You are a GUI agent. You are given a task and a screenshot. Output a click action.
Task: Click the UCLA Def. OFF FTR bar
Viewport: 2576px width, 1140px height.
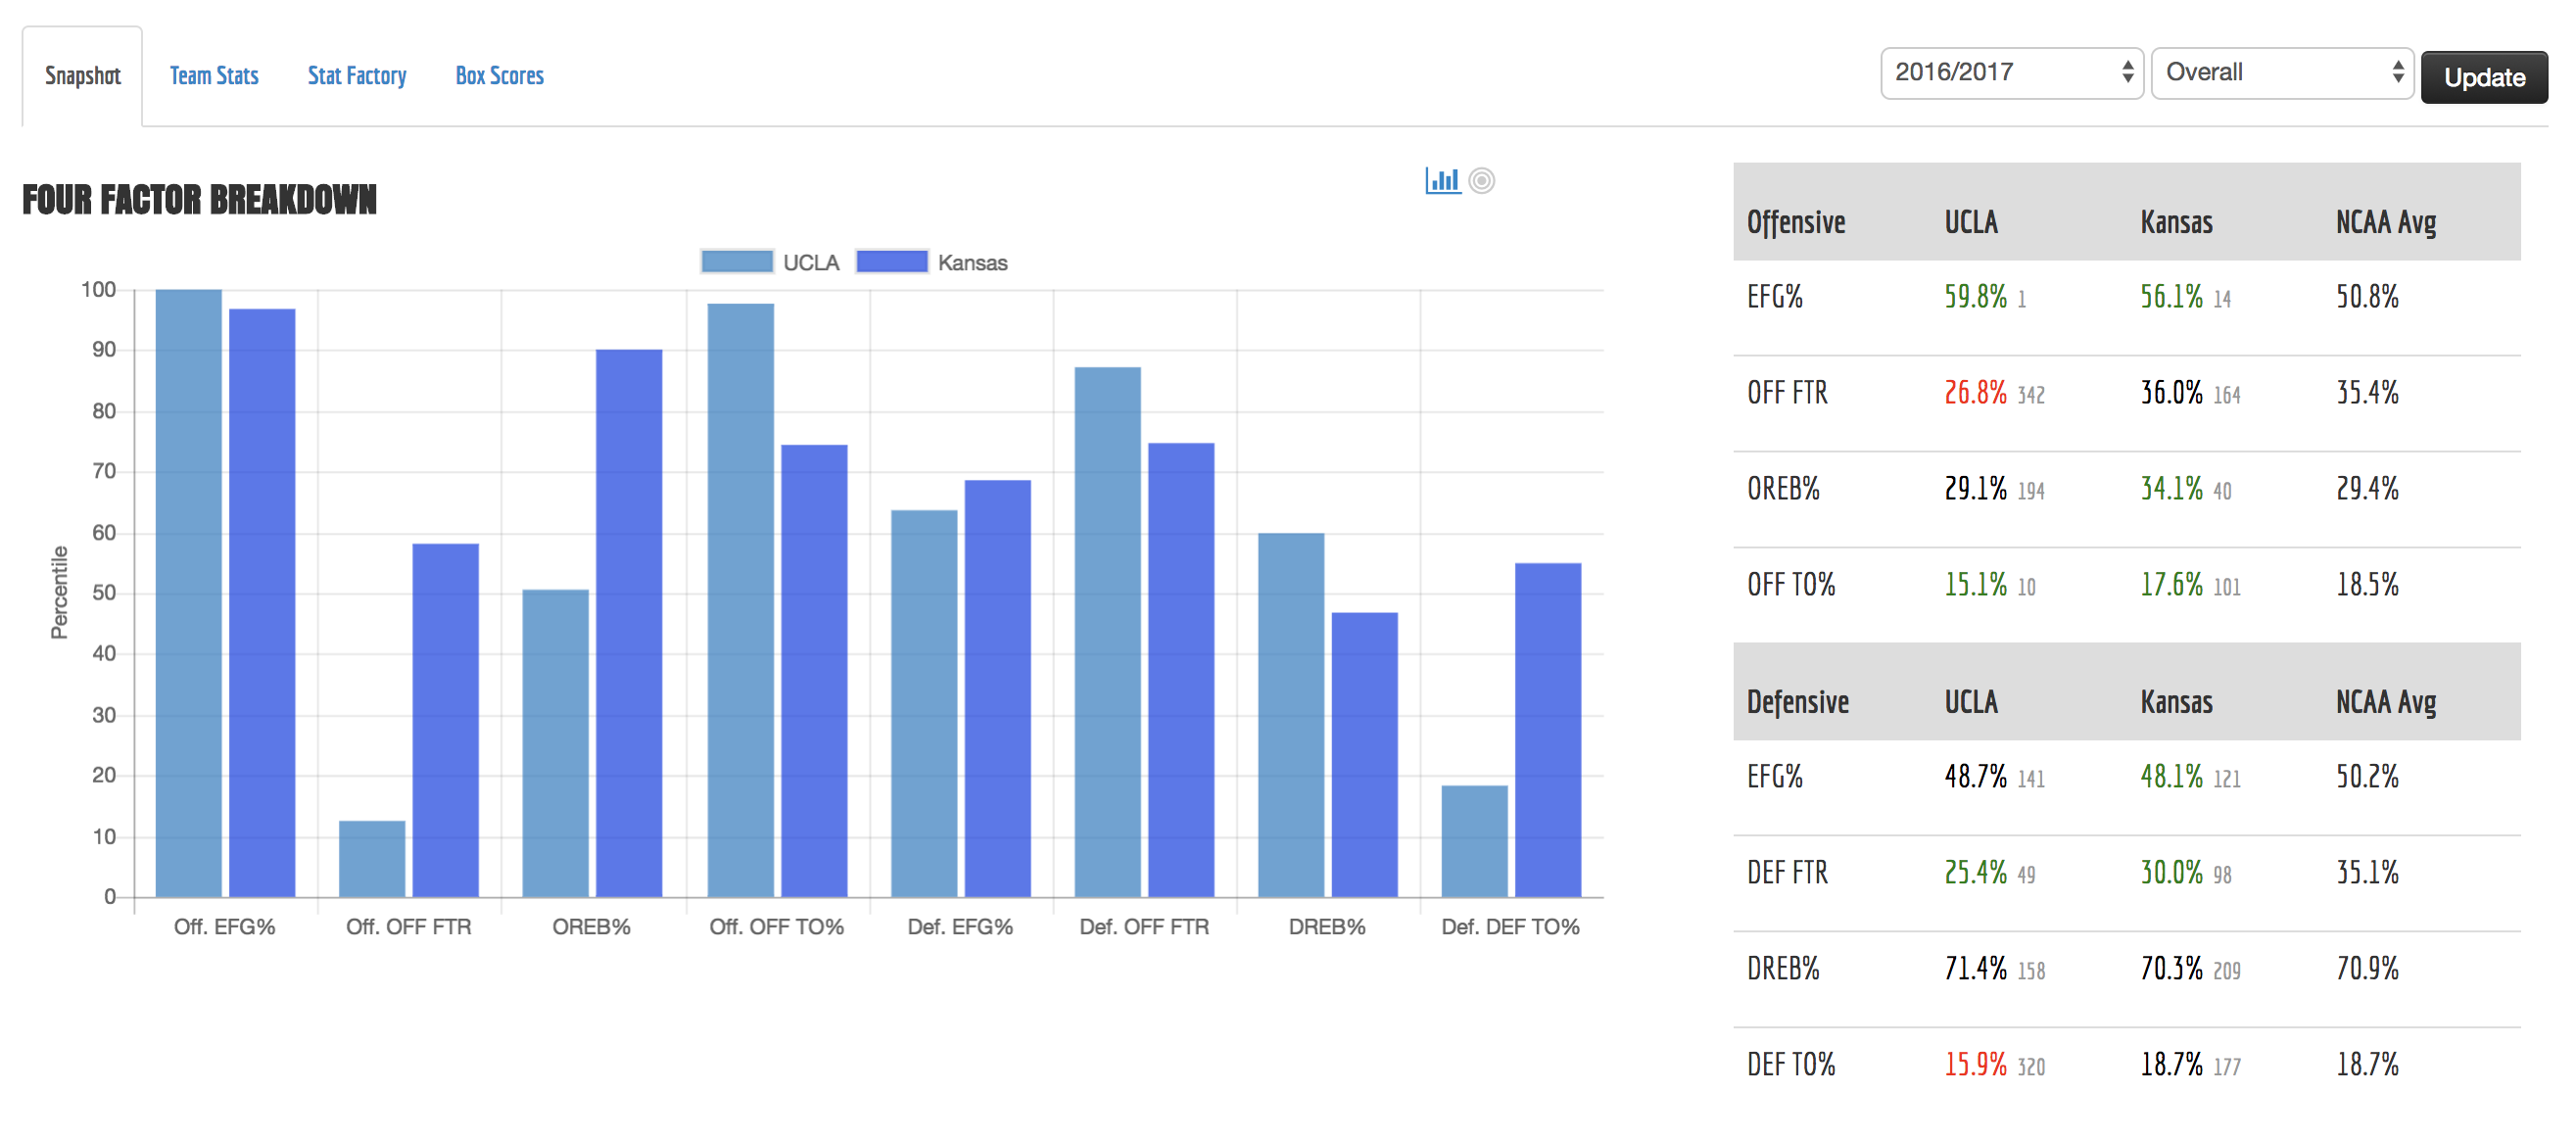point(1107,632)
